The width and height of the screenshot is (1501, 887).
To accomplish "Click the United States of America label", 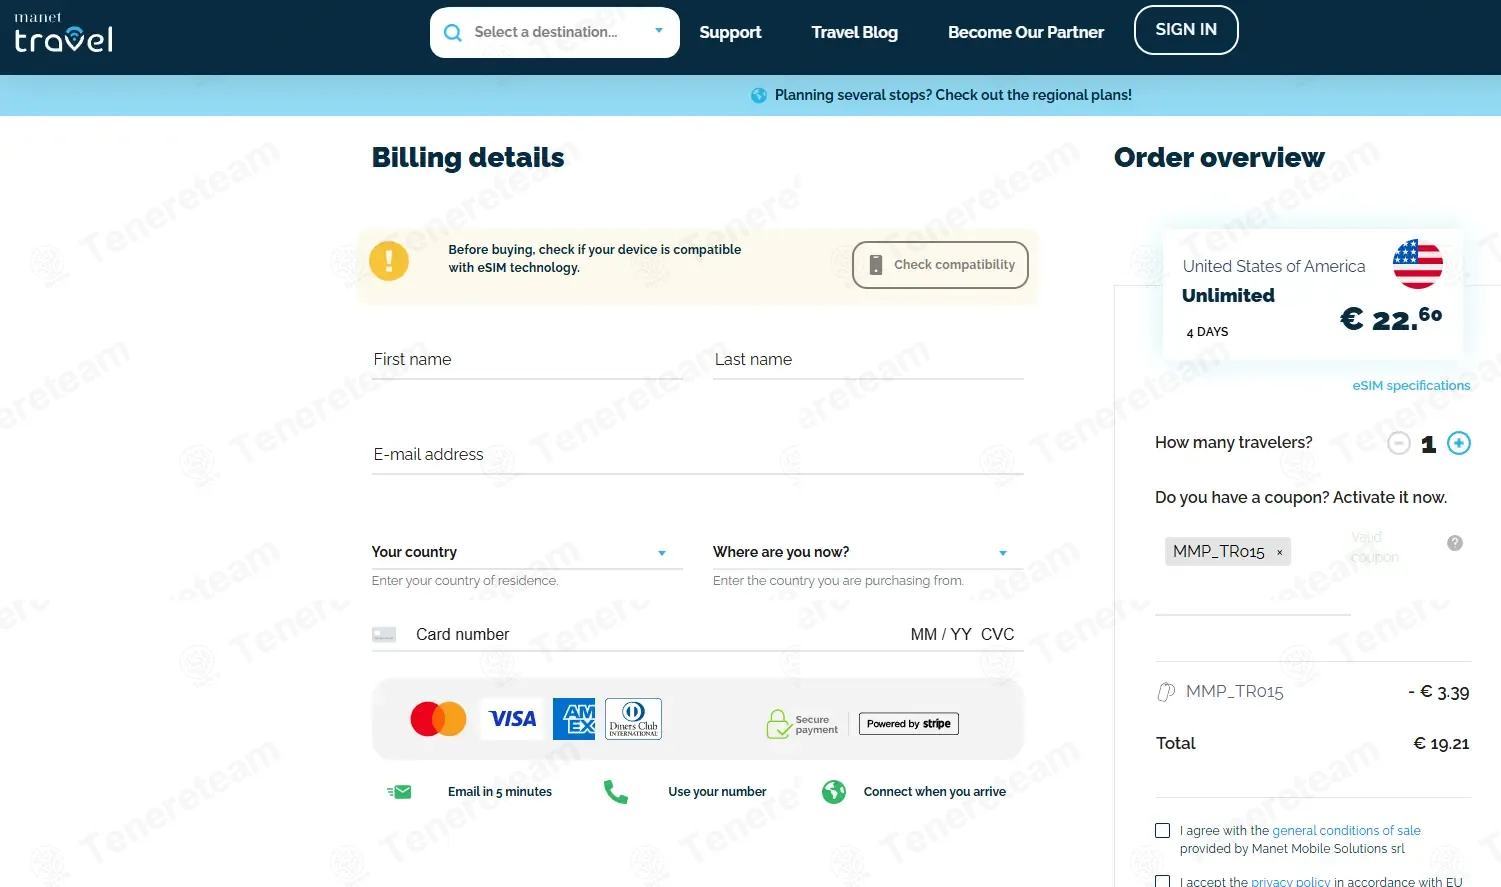I will [x=1274, y=266].
